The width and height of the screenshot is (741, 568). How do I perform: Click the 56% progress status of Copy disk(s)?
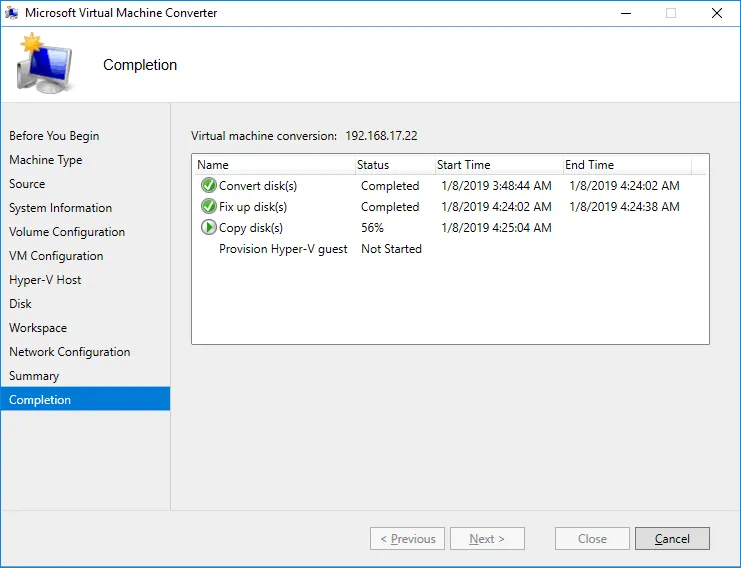pos(372,228)
